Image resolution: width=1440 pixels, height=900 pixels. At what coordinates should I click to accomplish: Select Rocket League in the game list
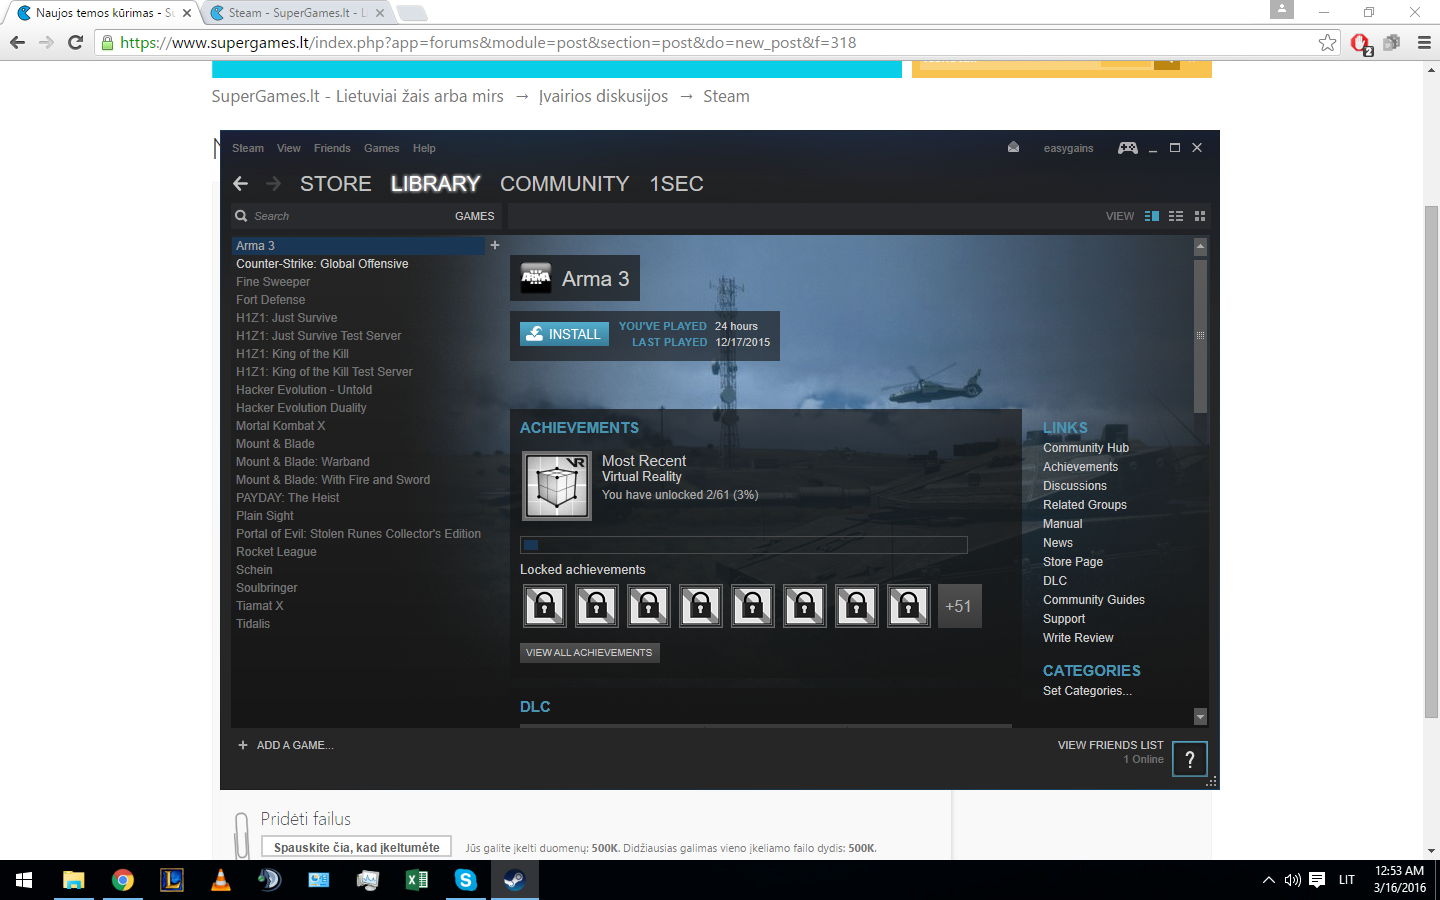276,552
